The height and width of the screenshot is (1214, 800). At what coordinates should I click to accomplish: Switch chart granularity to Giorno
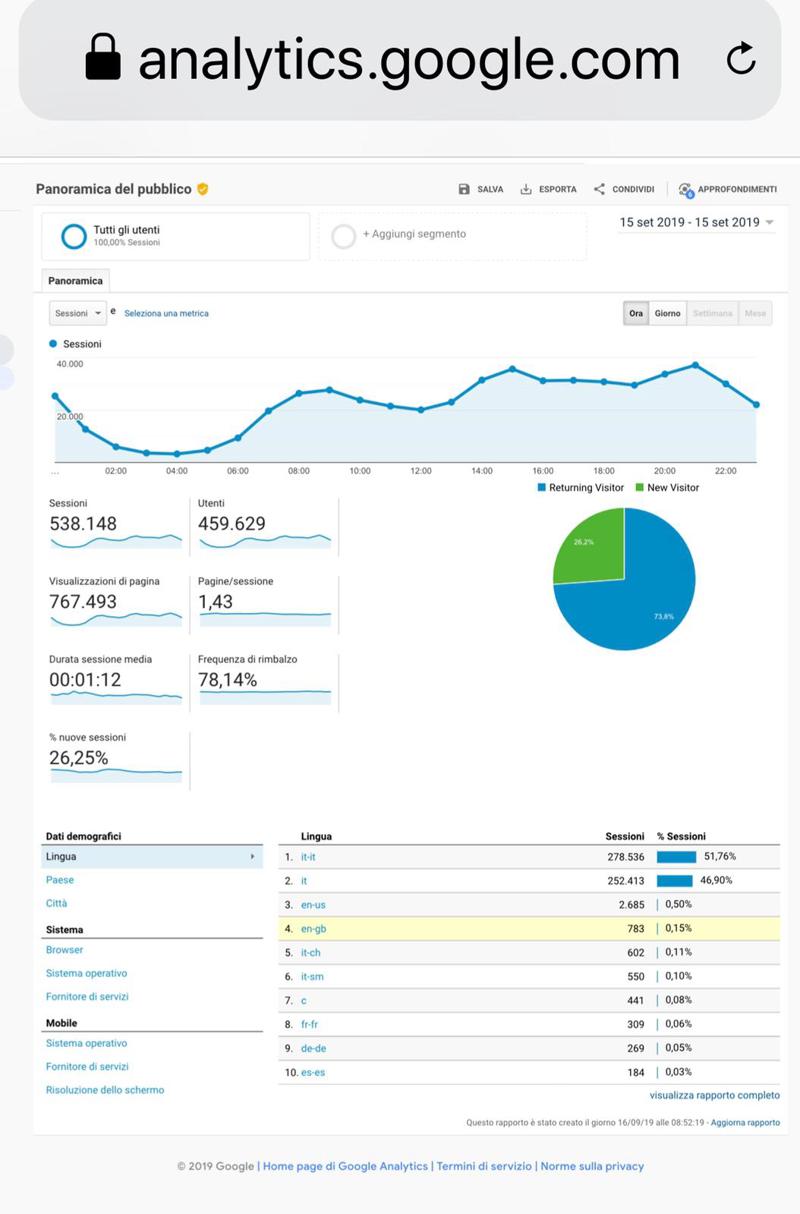tap(668, 313)
